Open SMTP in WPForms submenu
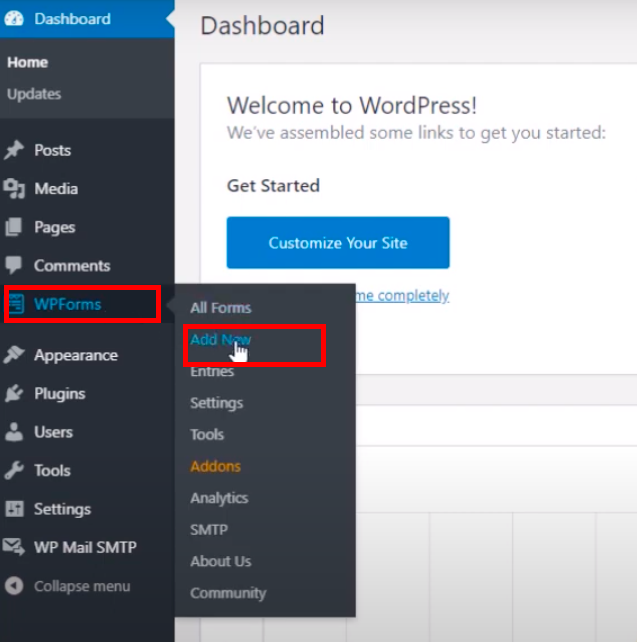637x642 pixels. tap(209, 530)
